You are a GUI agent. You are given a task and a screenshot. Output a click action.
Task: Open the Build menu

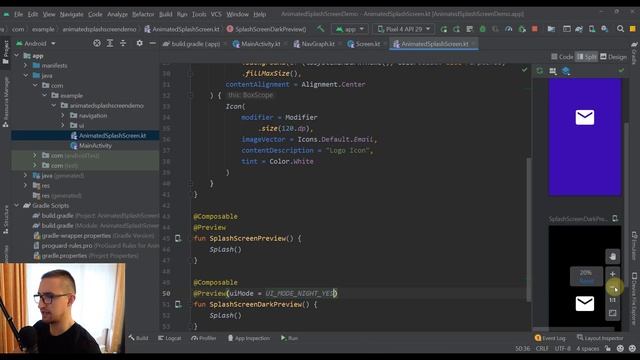pyautogui.click(x=165, y=14)
